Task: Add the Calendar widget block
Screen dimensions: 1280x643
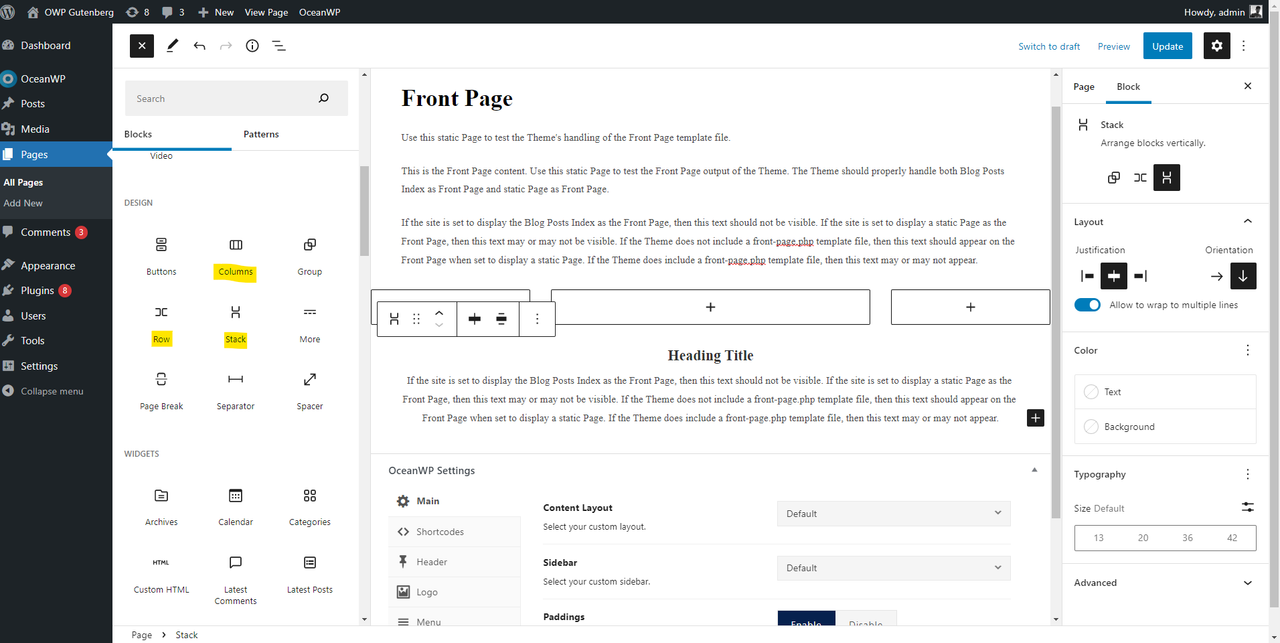Action: click(236, 507)
